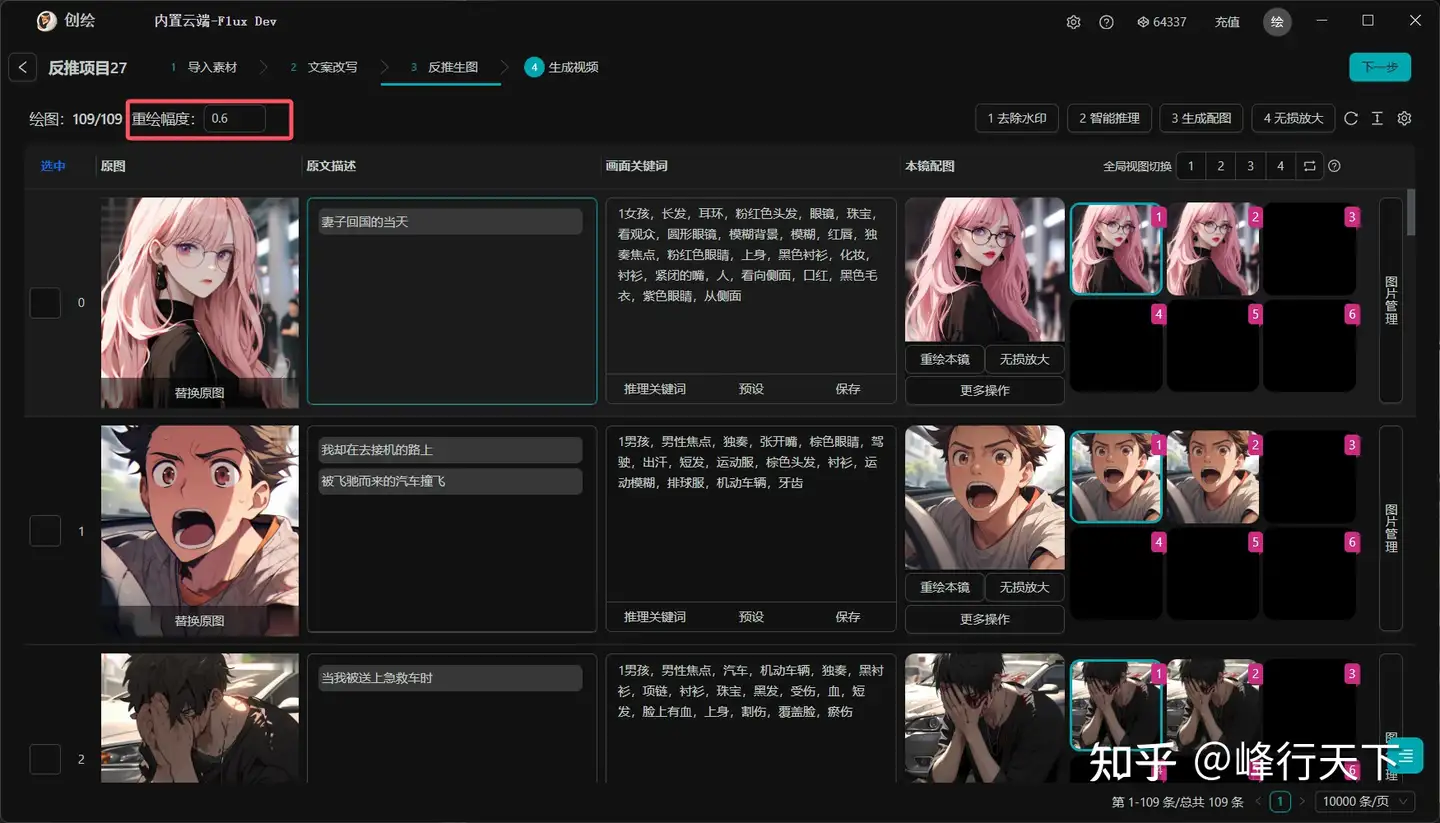Select empty slot 6 in row 1
1440x823 pixels.
point(1309,574)
